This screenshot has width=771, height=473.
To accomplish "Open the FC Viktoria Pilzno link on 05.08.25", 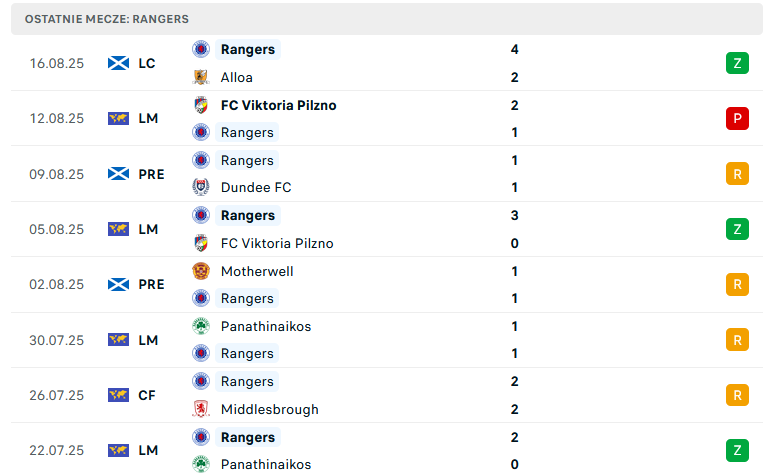I will coord(277,243).
